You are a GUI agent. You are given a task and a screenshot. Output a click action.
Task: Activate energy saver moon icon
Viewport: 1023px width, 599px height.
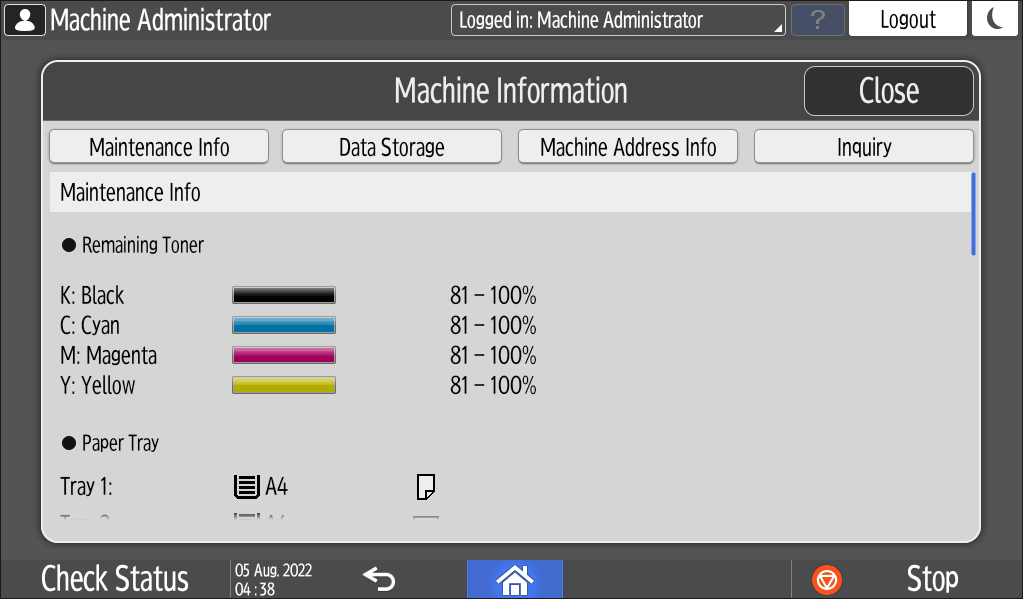coord(994,19)
